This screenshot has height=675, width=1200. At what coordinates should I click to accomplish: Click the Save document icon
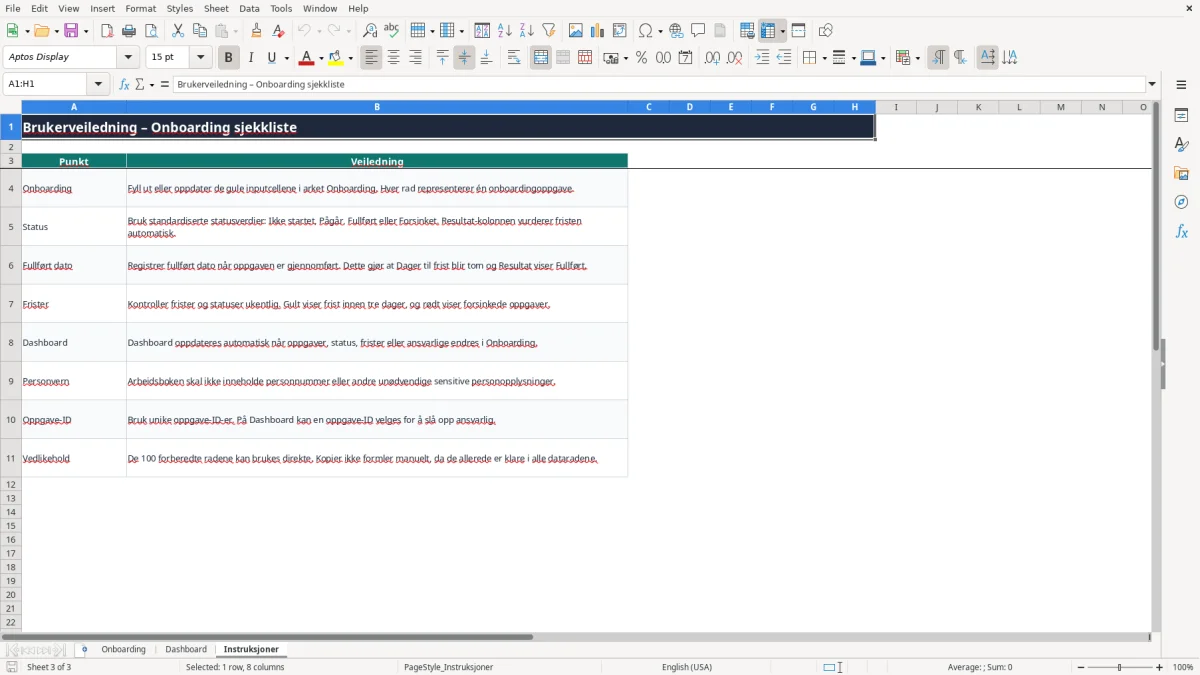point(71,31)
